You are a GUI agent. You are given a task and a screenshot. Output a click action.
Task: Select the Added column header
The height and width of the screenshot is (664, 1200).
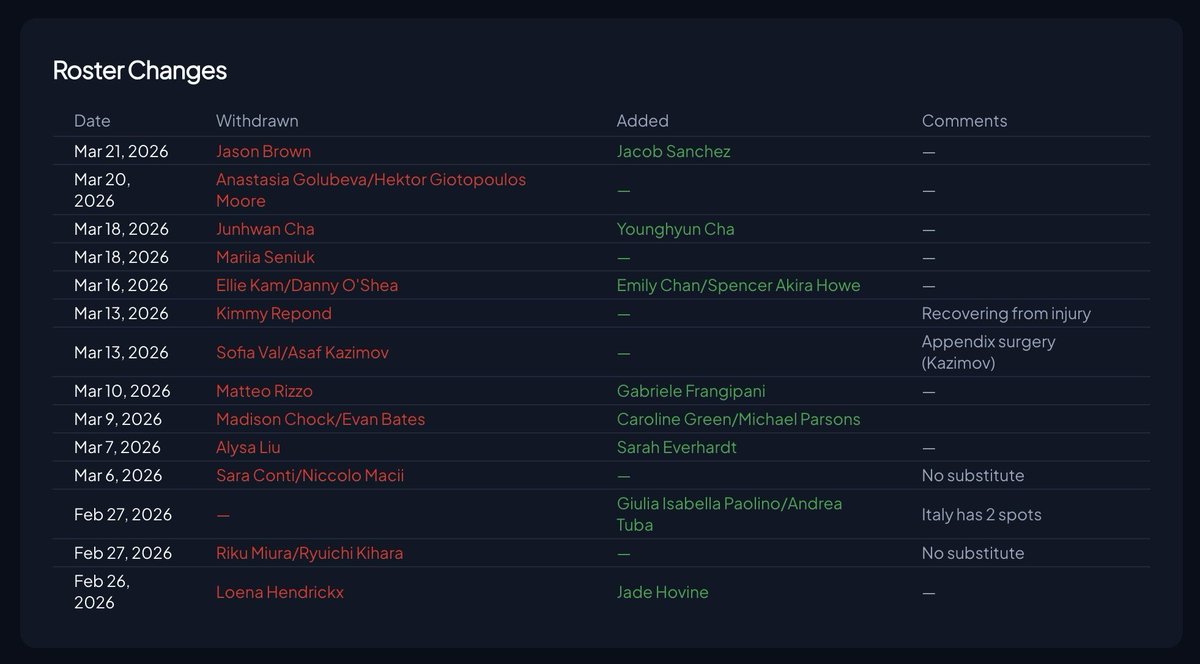pos(642,121)
